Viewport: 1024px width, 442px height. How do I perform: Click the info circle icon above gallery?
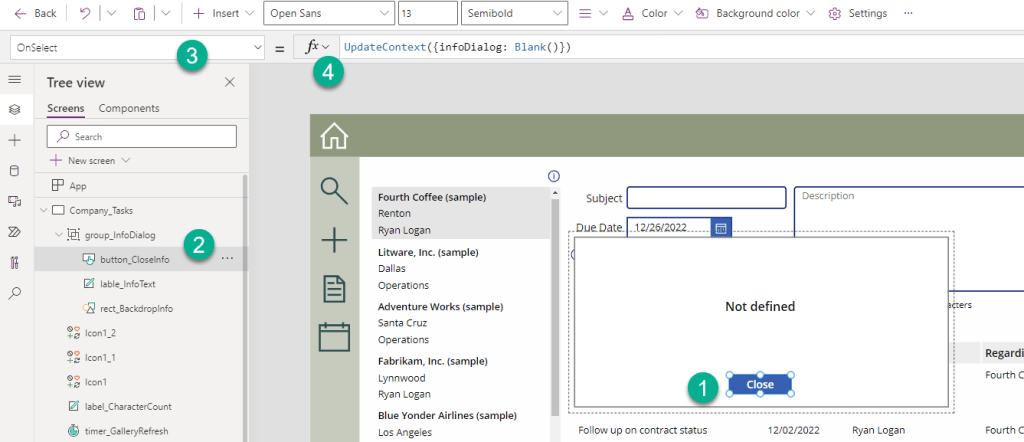pyautogui.click(x=554, y=176)
